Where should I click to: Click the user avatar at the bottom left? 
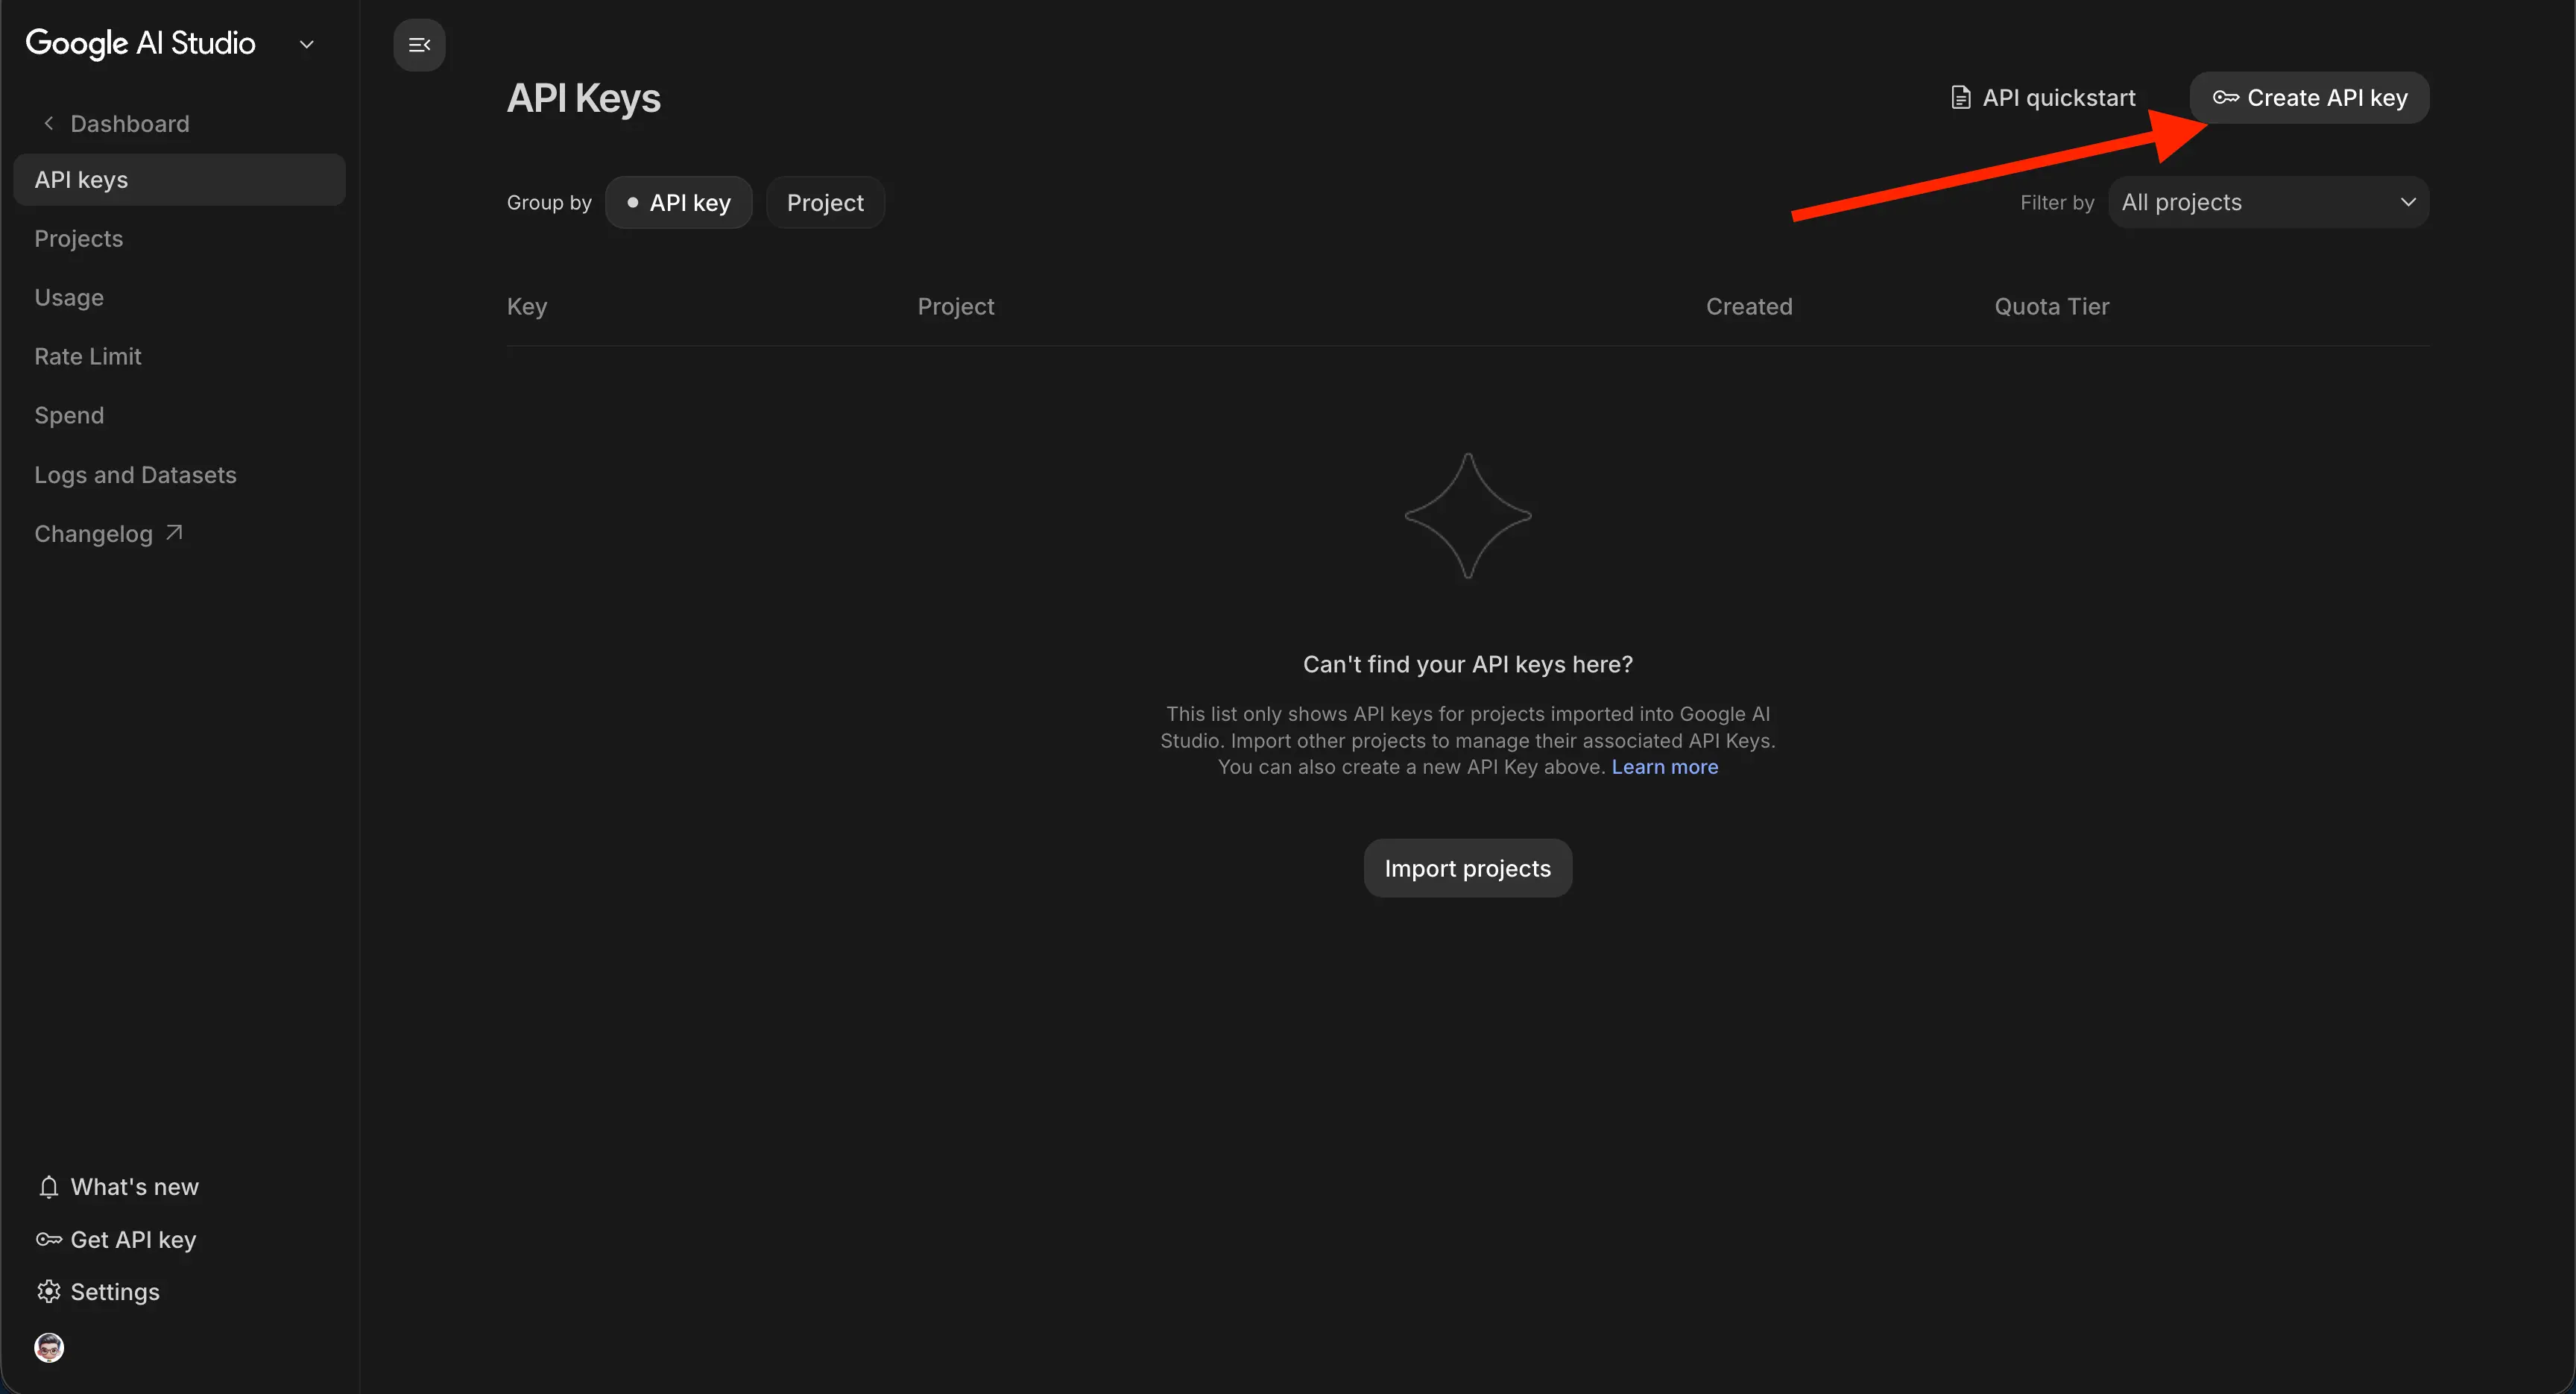pos(49,1348)
